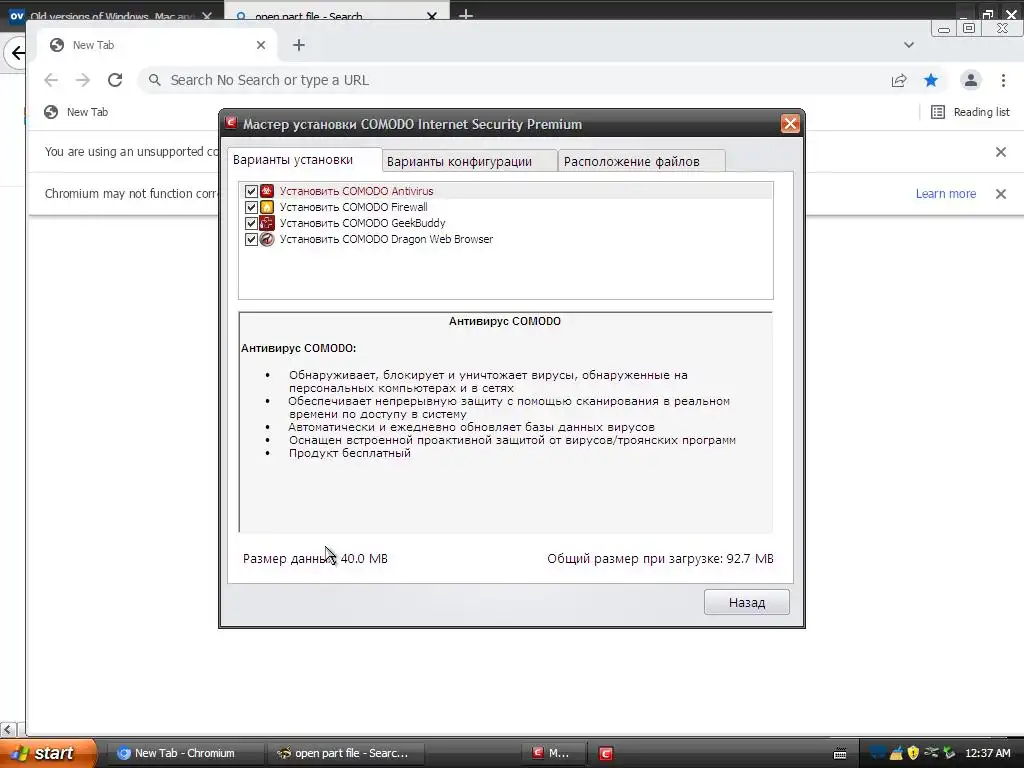Dismiss the Chromium may not function bar

(1000, 194)
